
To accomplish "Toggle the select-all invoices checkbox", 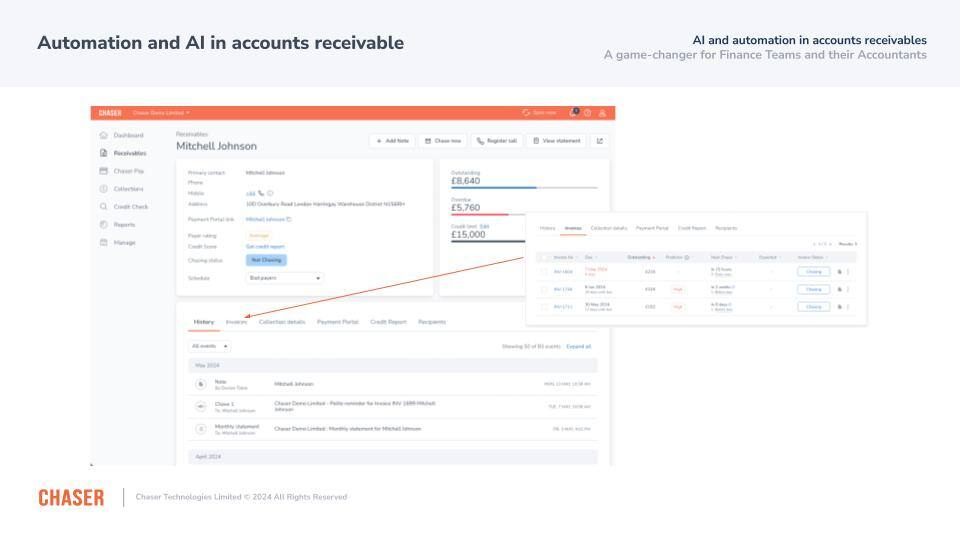I will click(x=544, y=258).
